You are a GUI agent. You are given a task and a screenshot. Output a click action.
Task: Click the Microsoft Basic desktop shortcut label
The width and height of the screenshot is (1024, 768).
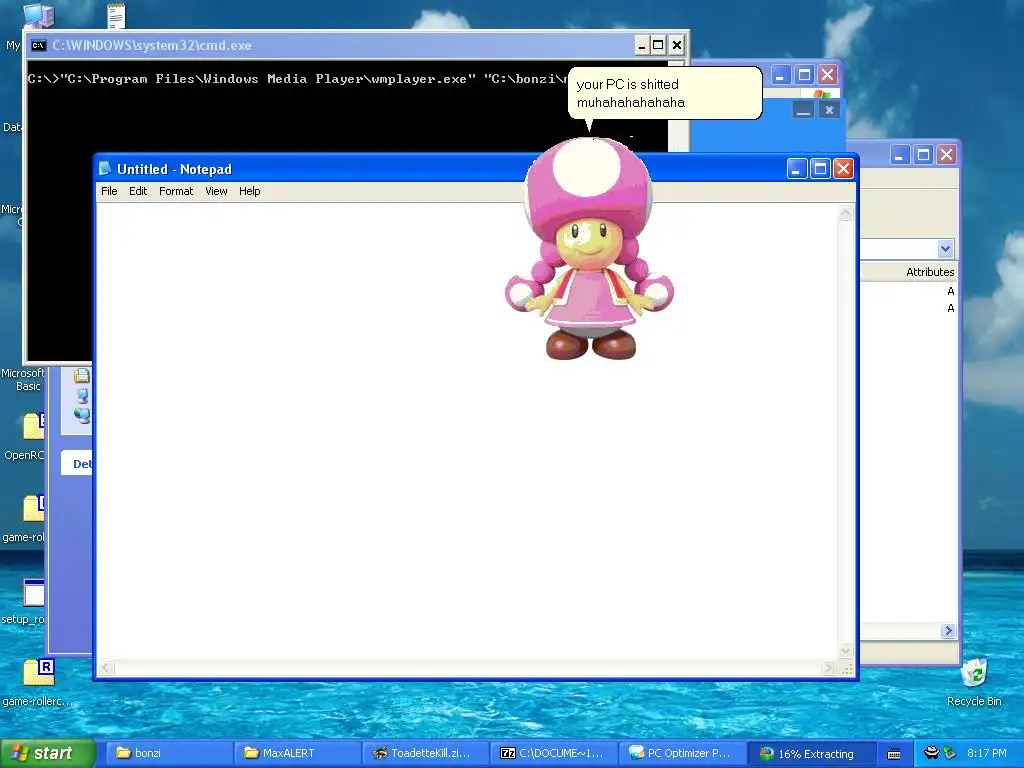tap(22, 379)
